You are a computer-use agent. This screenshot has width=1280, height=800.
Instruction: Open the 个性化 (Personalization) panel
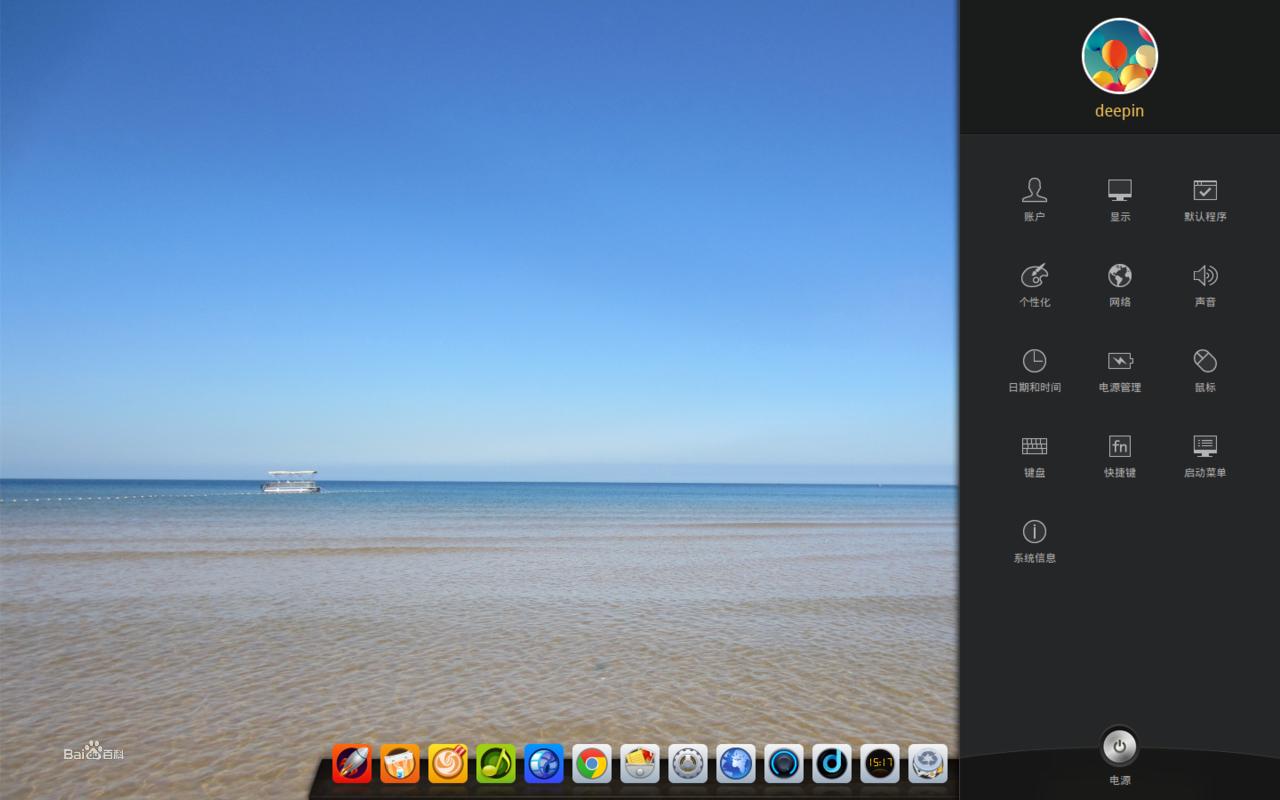[1034, 284]
